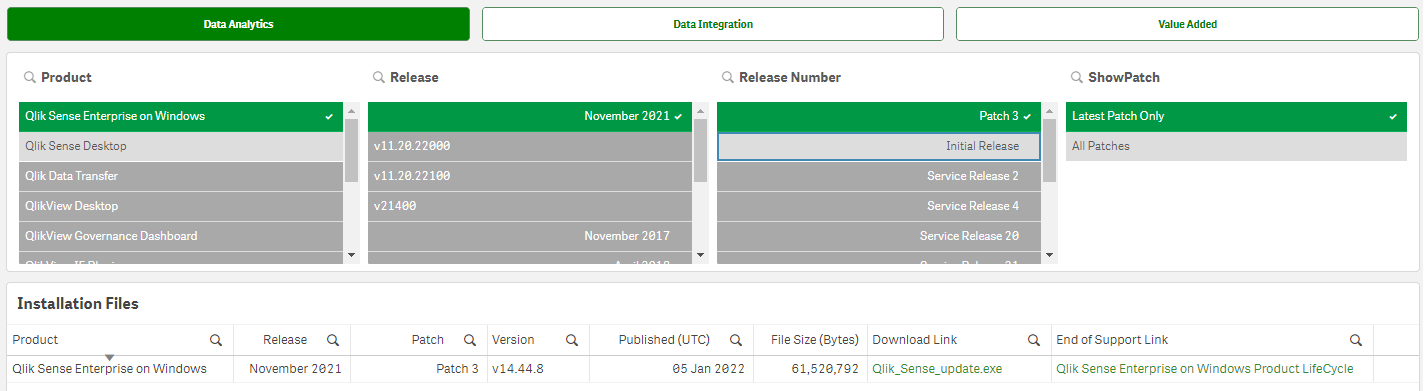The height and width of the screenshot is (391, 1425).
Task: Search the Published (UTC) column
Action: pyautogui.click(x=735, y=340)
